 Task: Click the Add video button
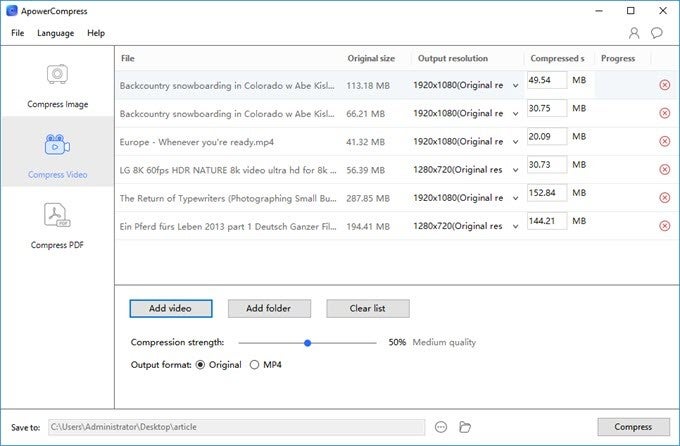[170, 308]
